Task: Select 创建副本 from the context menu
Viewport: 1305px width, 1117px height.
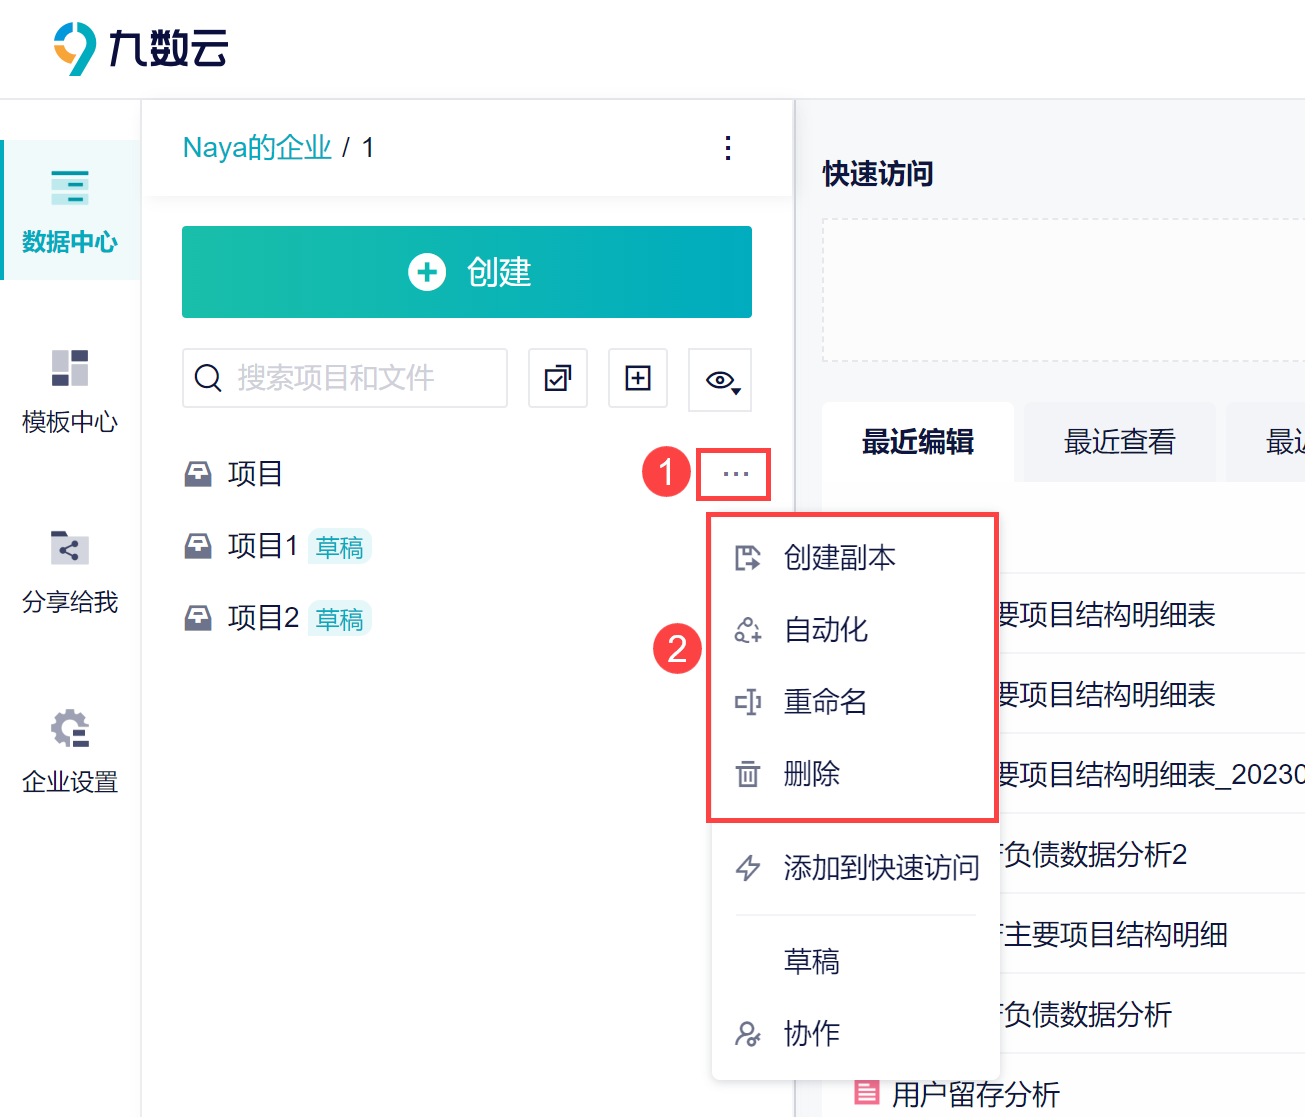Action: (x=838, y=557)
